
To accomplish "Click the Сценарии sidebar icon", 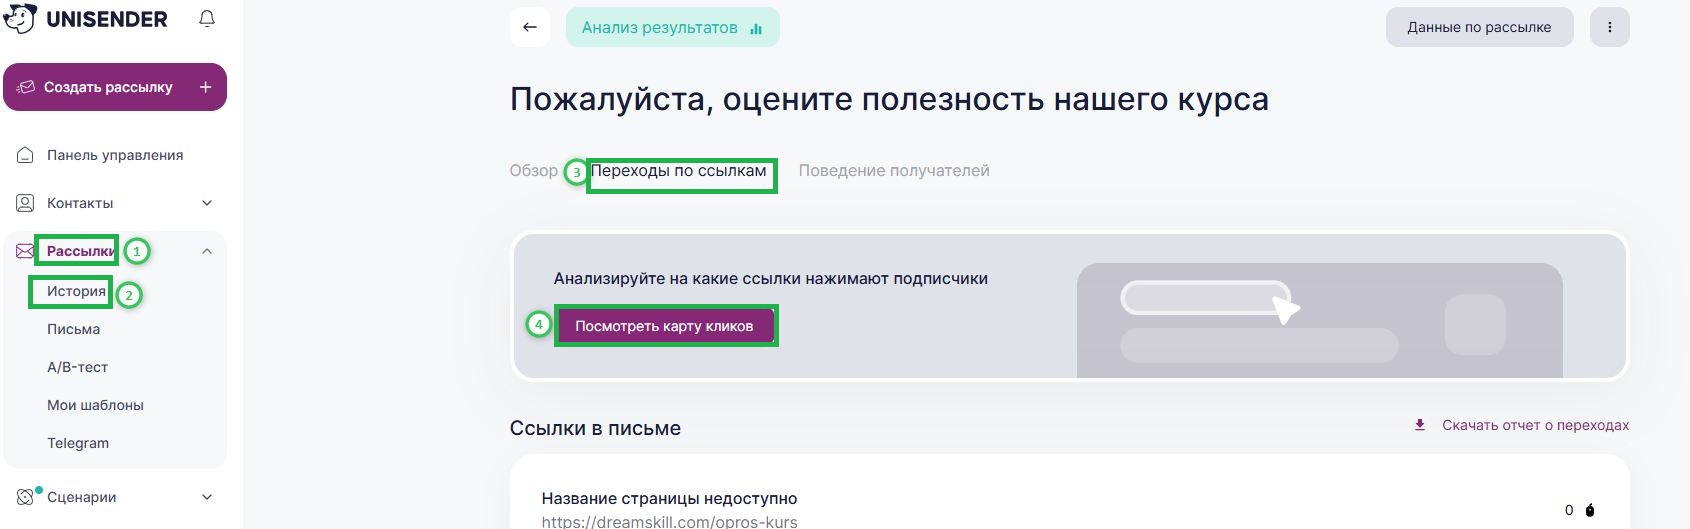I will (26, 497).
